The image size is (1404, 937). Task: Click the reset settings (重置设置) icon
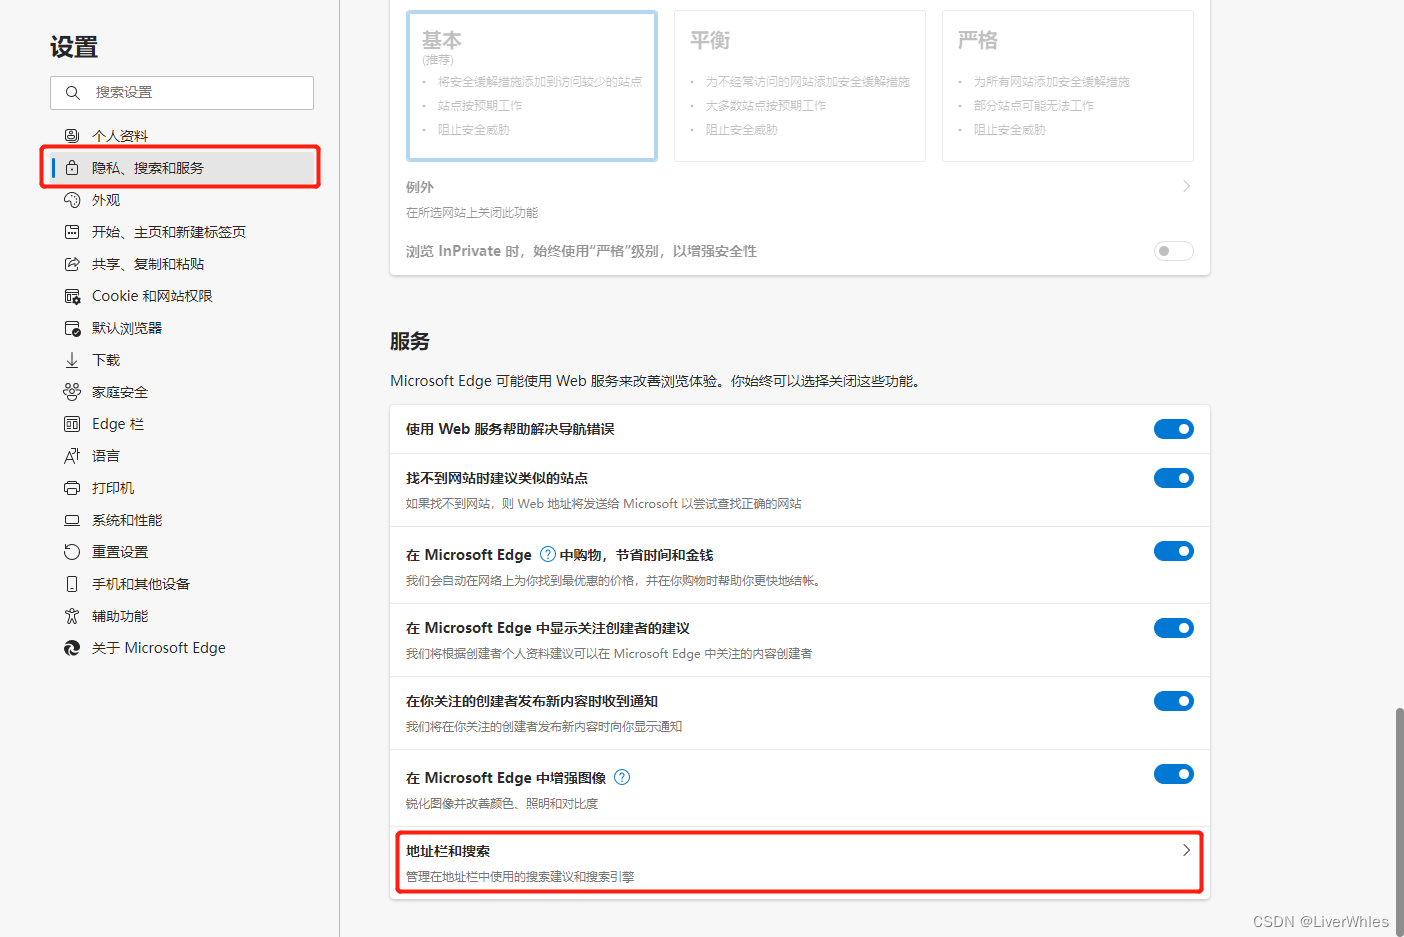pos(72,552)
